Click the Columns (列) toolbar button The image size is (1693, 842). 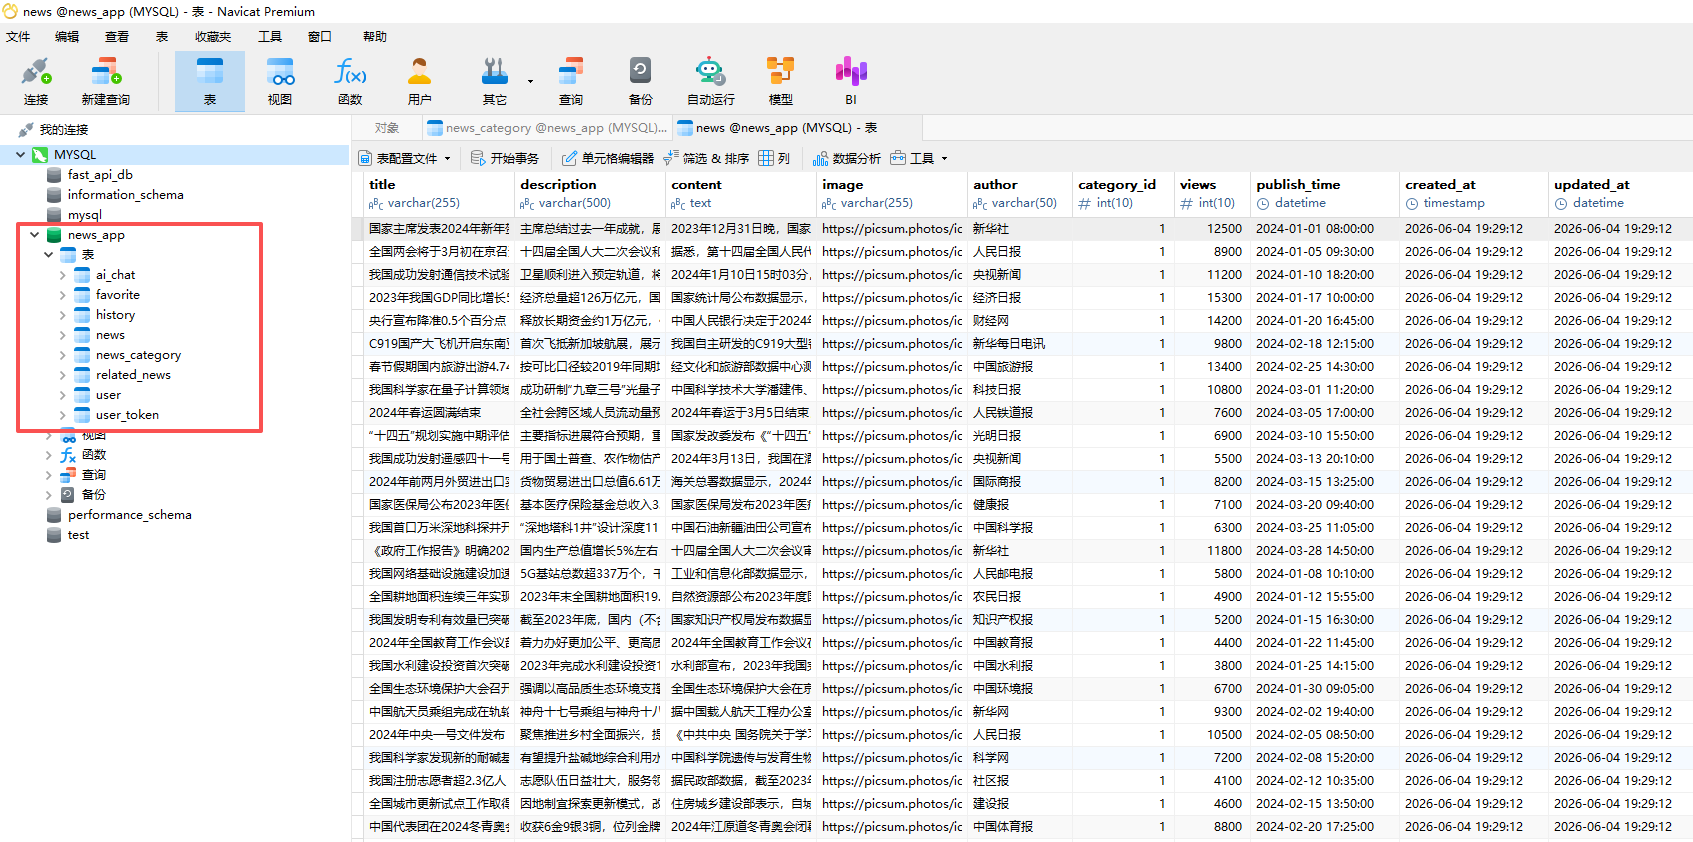point(774,158)
